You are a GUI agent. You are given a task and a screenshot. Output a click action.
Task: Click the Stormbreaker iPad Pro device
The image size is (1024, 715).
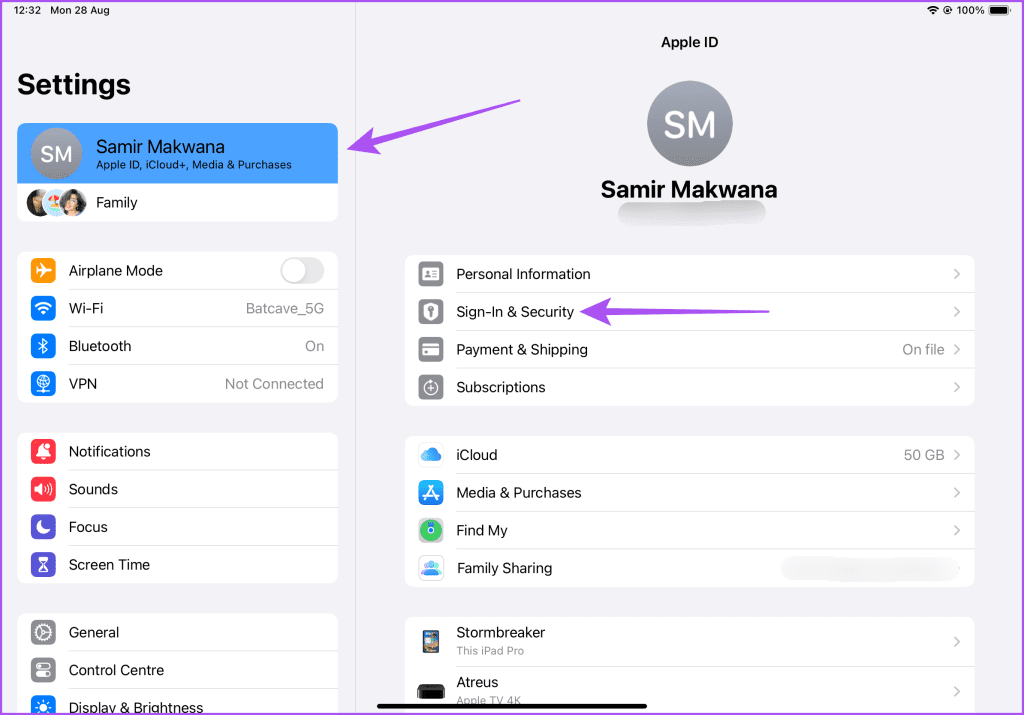coord(690,641)
